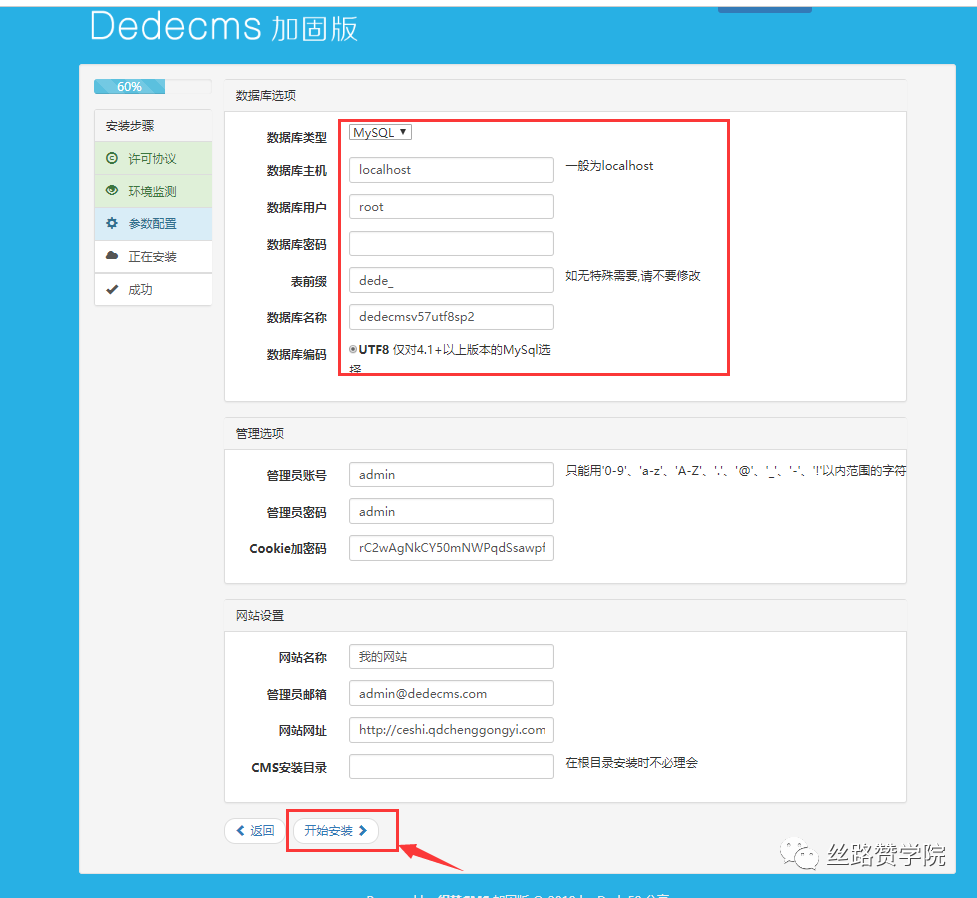Click the 管理选项 section heading
The image size is (977, 898).
(260, 433)
